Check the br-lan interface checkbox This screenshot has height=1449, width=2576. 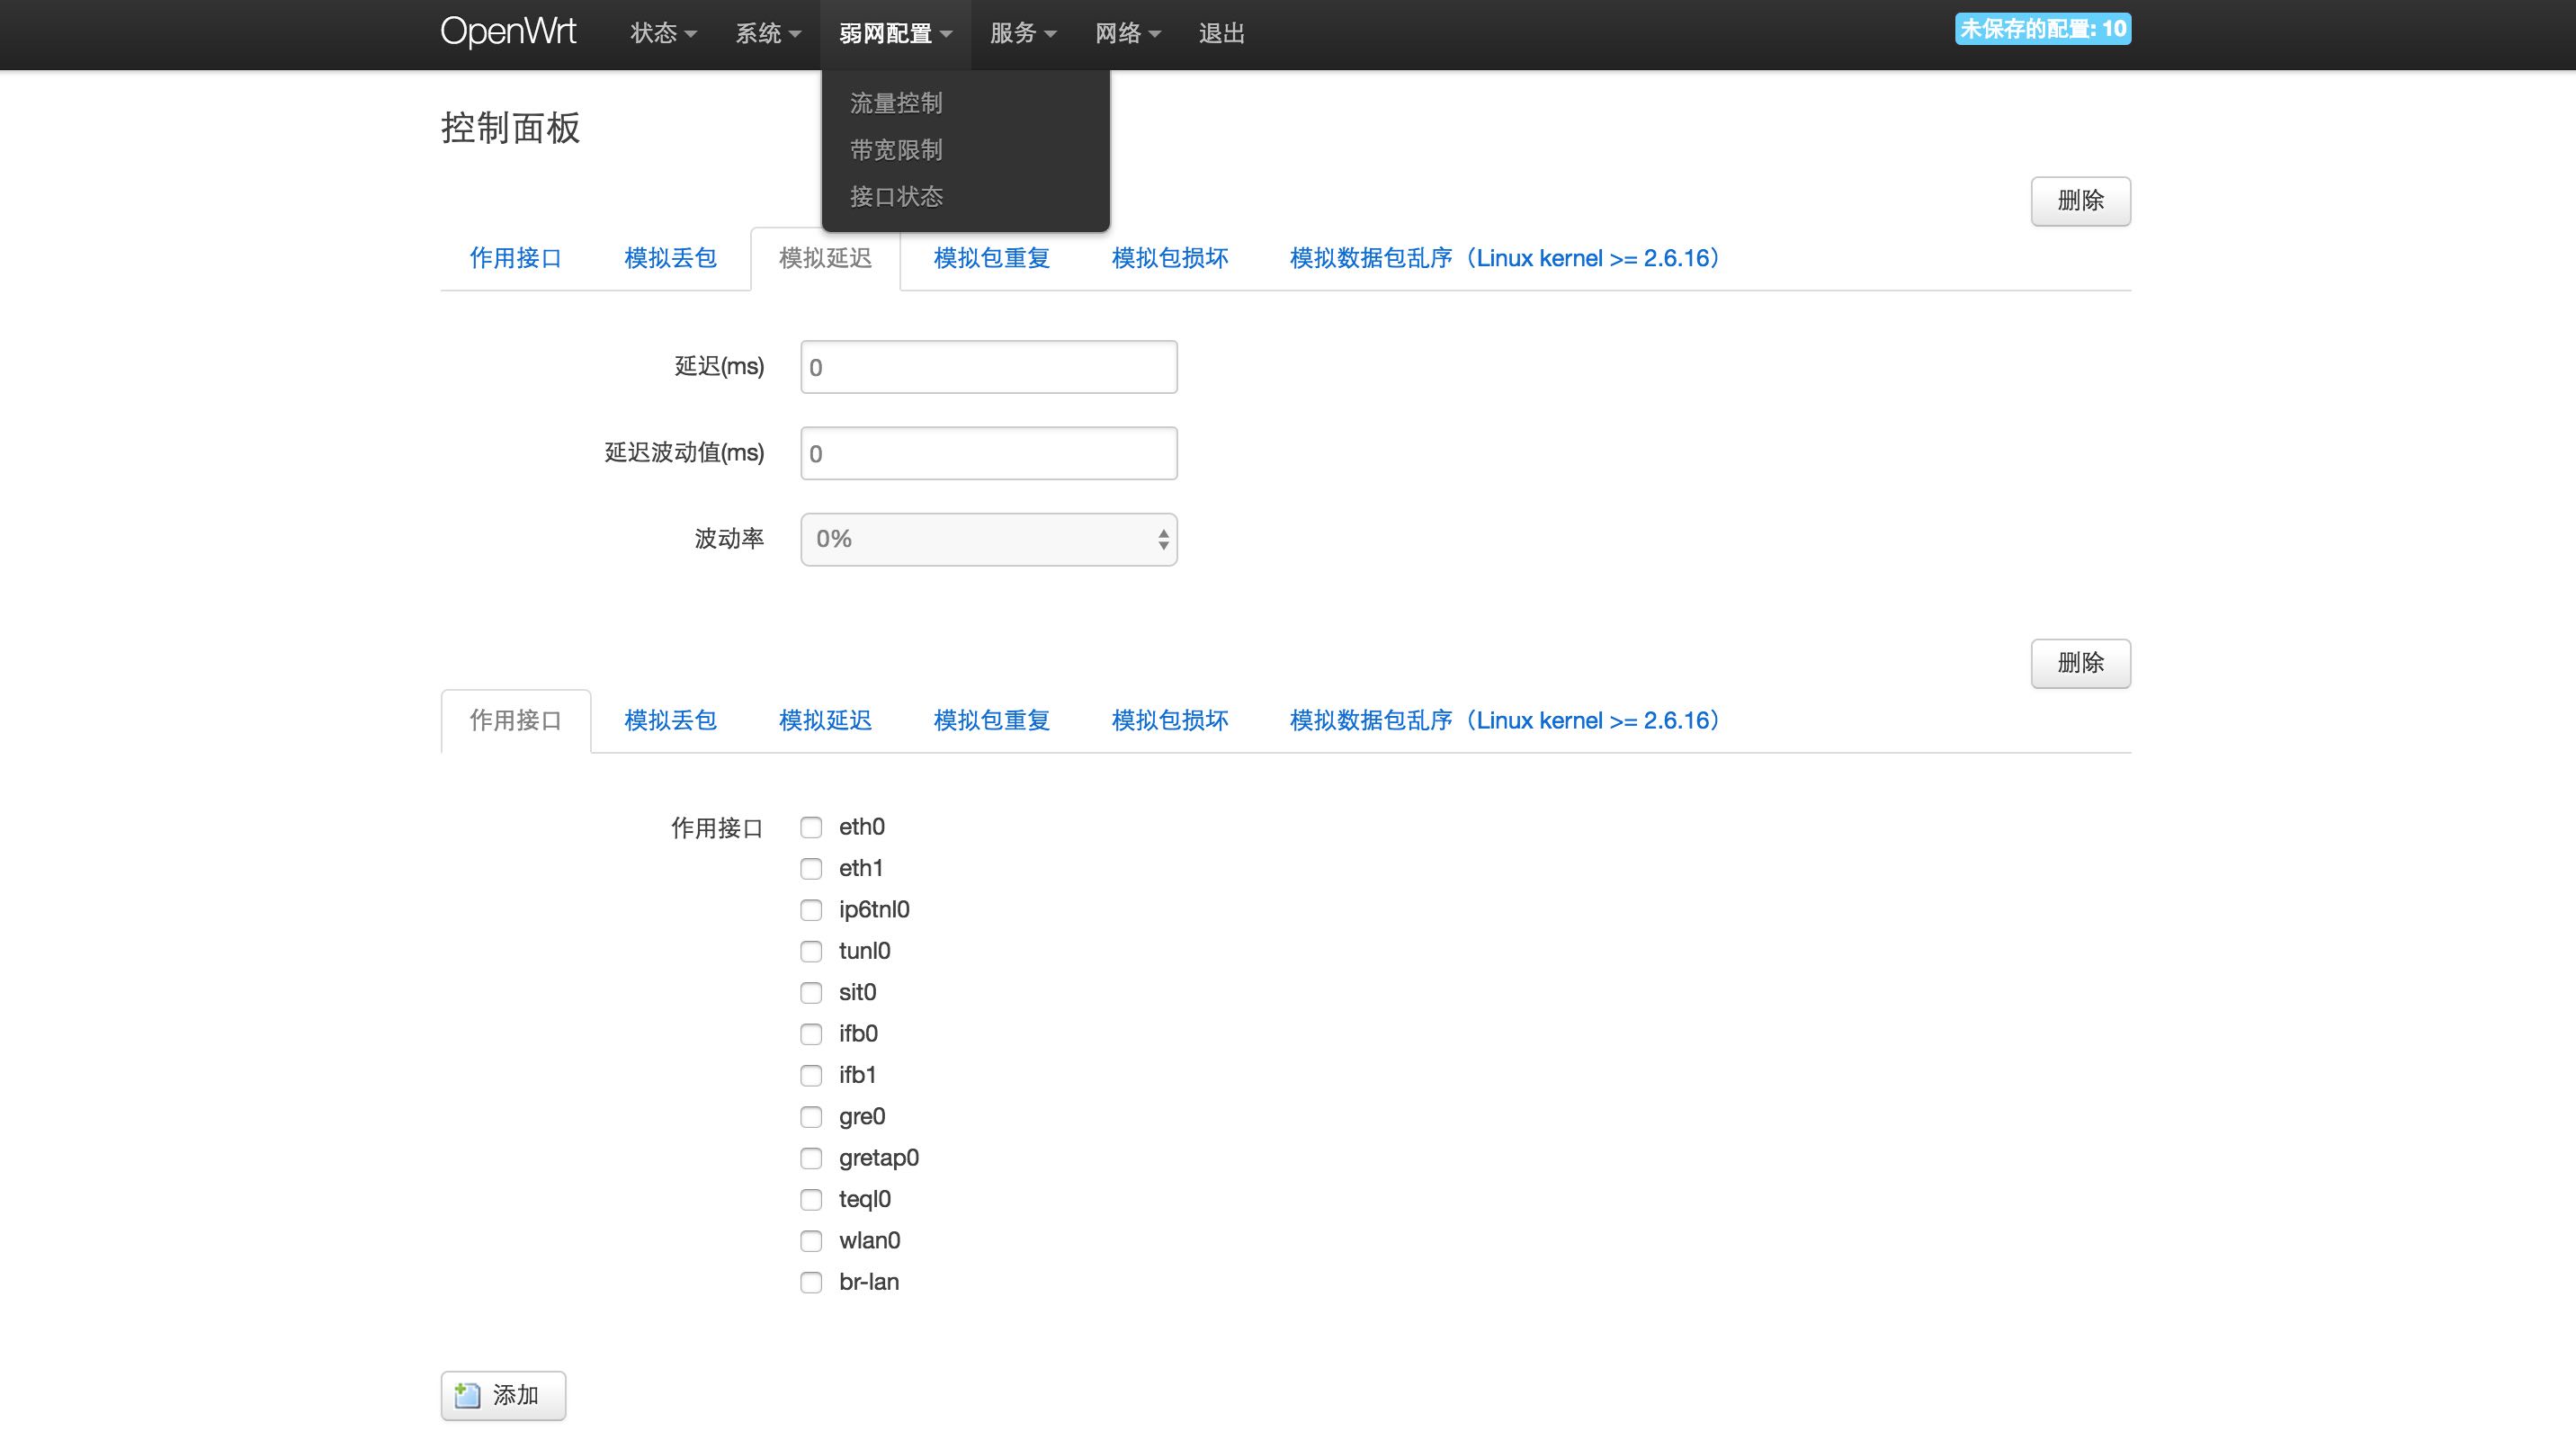coord(811,1282)
